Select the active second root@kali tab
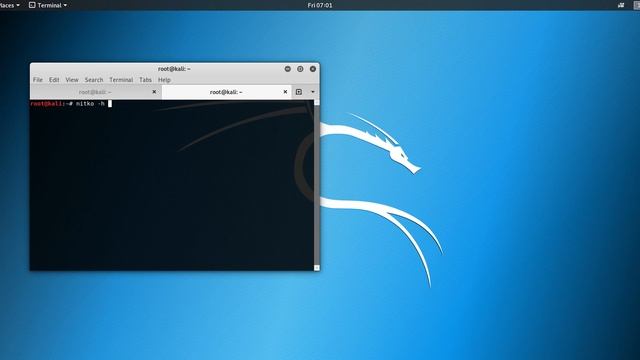Image resolution: width=640 pixels, height=360 pixels. click(226, 92)
